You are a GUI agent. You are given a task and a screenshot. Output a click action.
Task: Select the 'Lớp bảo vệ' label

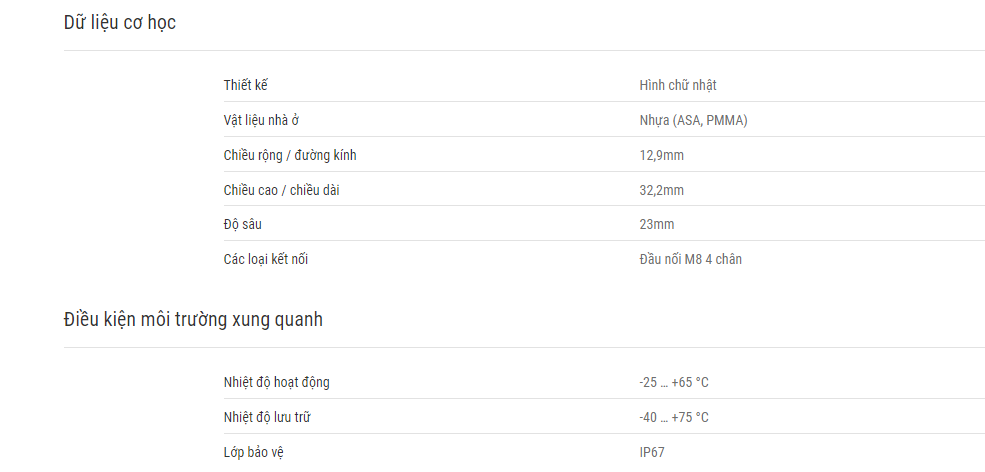point(258,453)
